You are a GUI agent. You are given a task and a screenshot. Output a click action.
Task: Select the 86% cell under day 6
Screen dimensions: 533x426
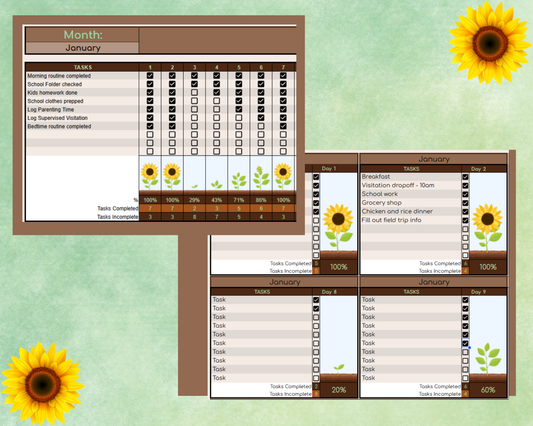click(261, 200)
